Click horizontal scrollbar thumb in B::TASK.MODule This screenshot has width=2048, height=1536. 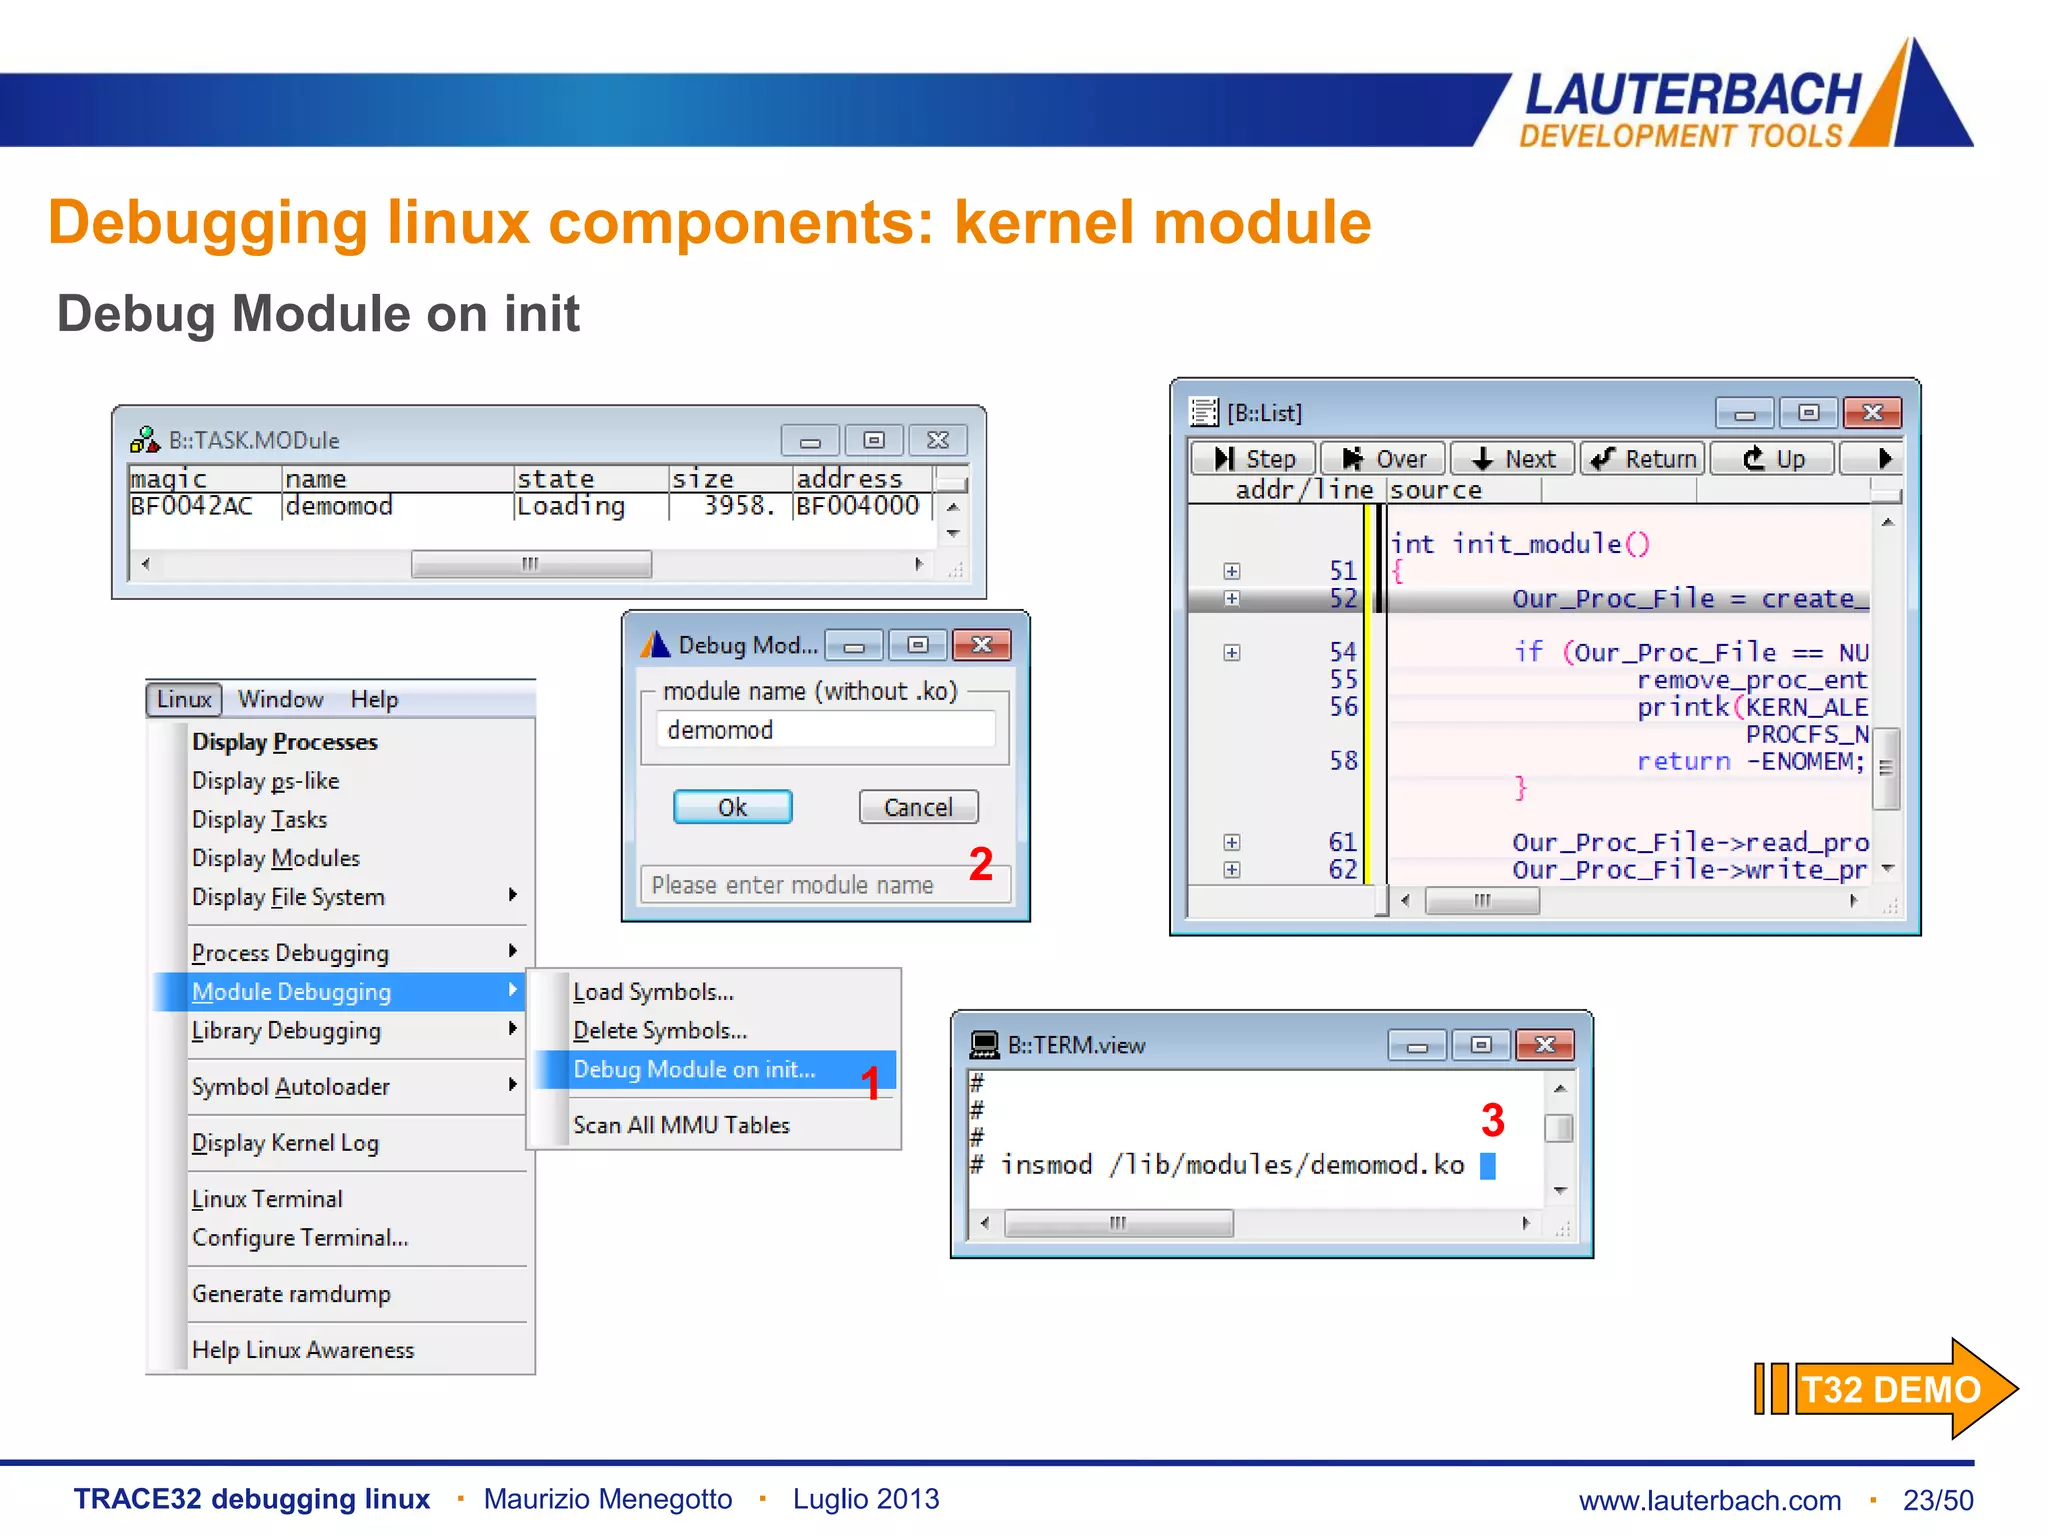(x=531, y=564)
